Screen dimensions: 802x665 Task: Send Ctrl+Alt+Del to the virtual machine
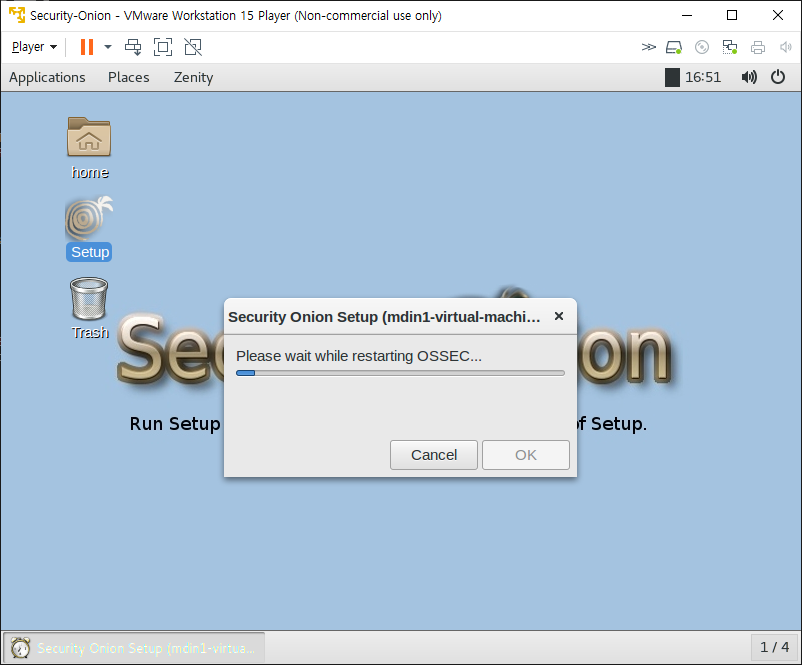[133, 47]
